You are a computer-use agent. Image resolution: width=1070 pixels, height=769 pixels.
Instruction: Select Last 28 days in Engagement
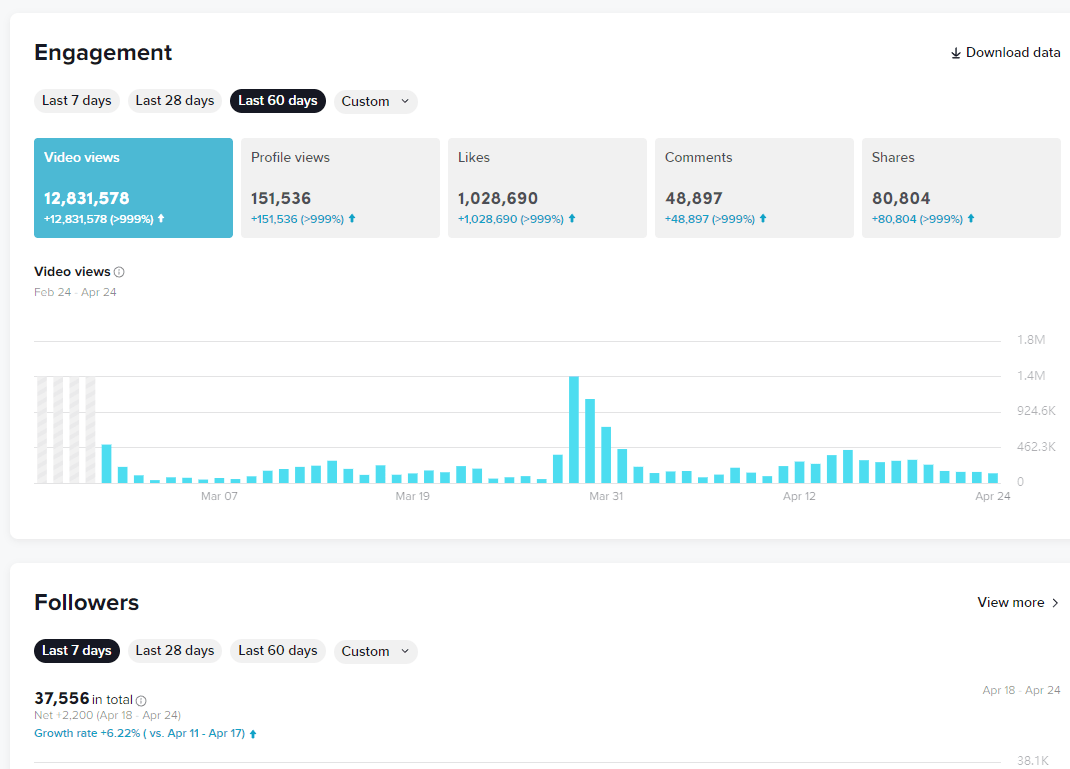pyautogui.click(x=175, y=101)
